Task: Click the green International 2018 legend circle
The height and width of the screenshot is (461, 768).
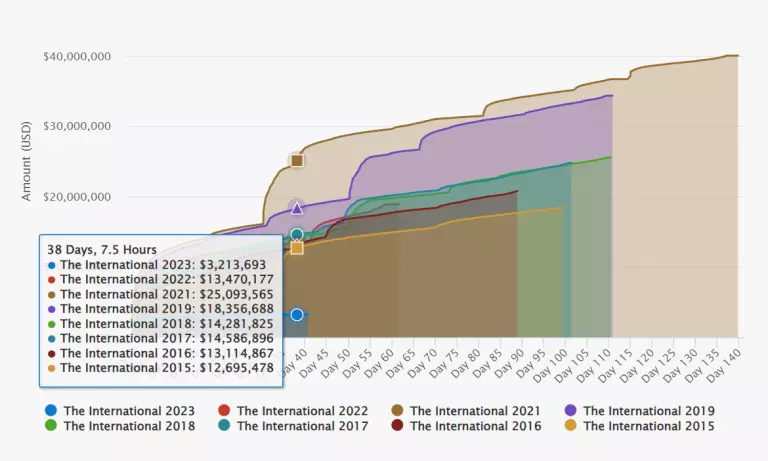Action: (51, 426)
